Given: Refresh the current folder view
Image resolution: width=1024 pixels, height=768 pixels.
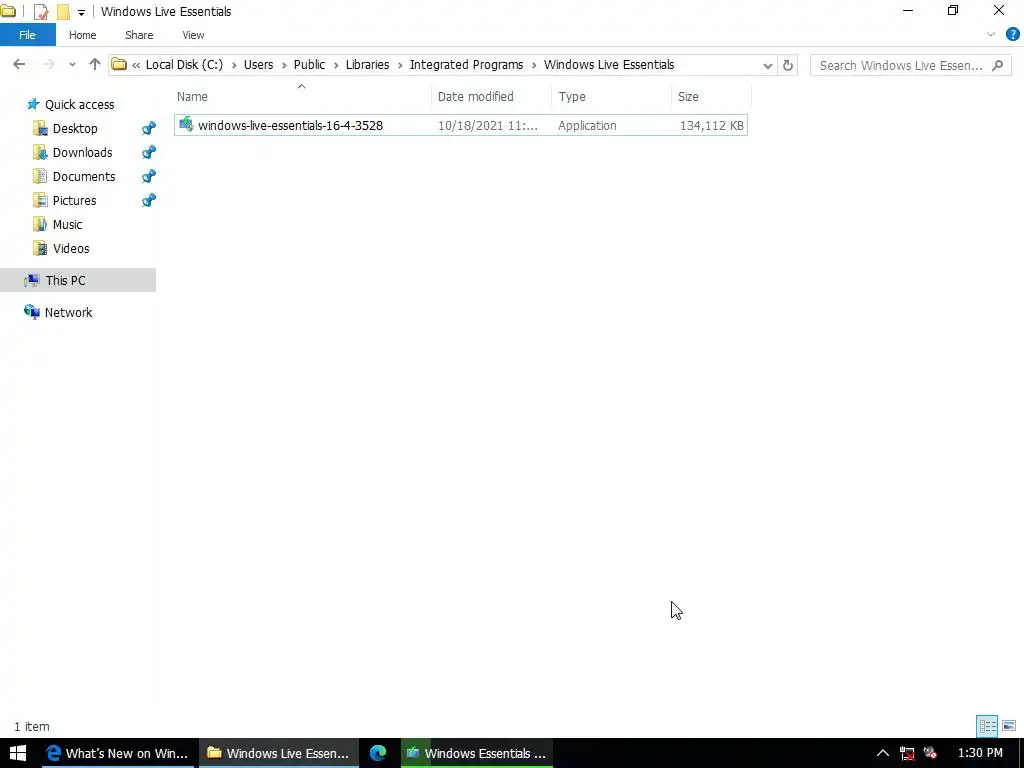Looking at the screenshot, I should tap(788, 65).
